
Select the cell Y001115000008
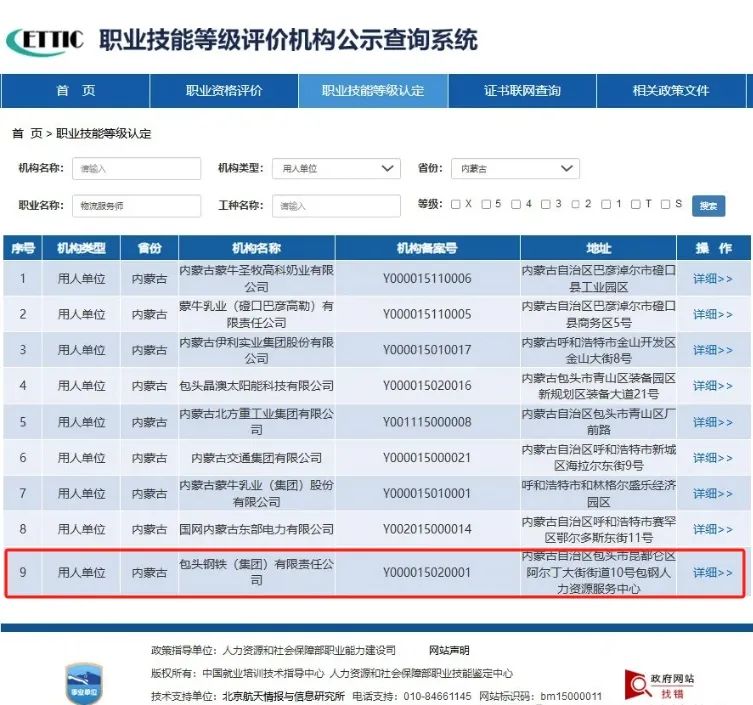[427, 422]
